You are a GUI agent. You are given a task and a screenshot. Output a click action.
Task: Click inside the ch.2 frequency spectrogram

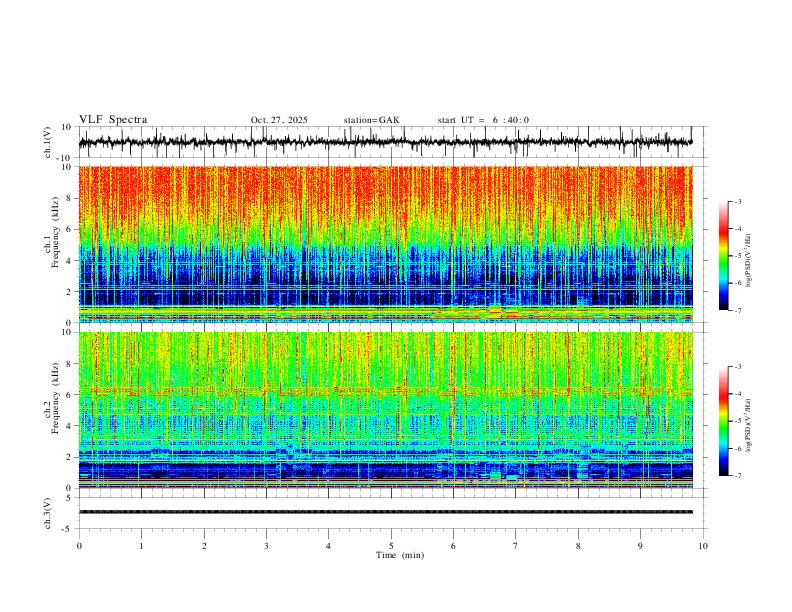[385, 410]
